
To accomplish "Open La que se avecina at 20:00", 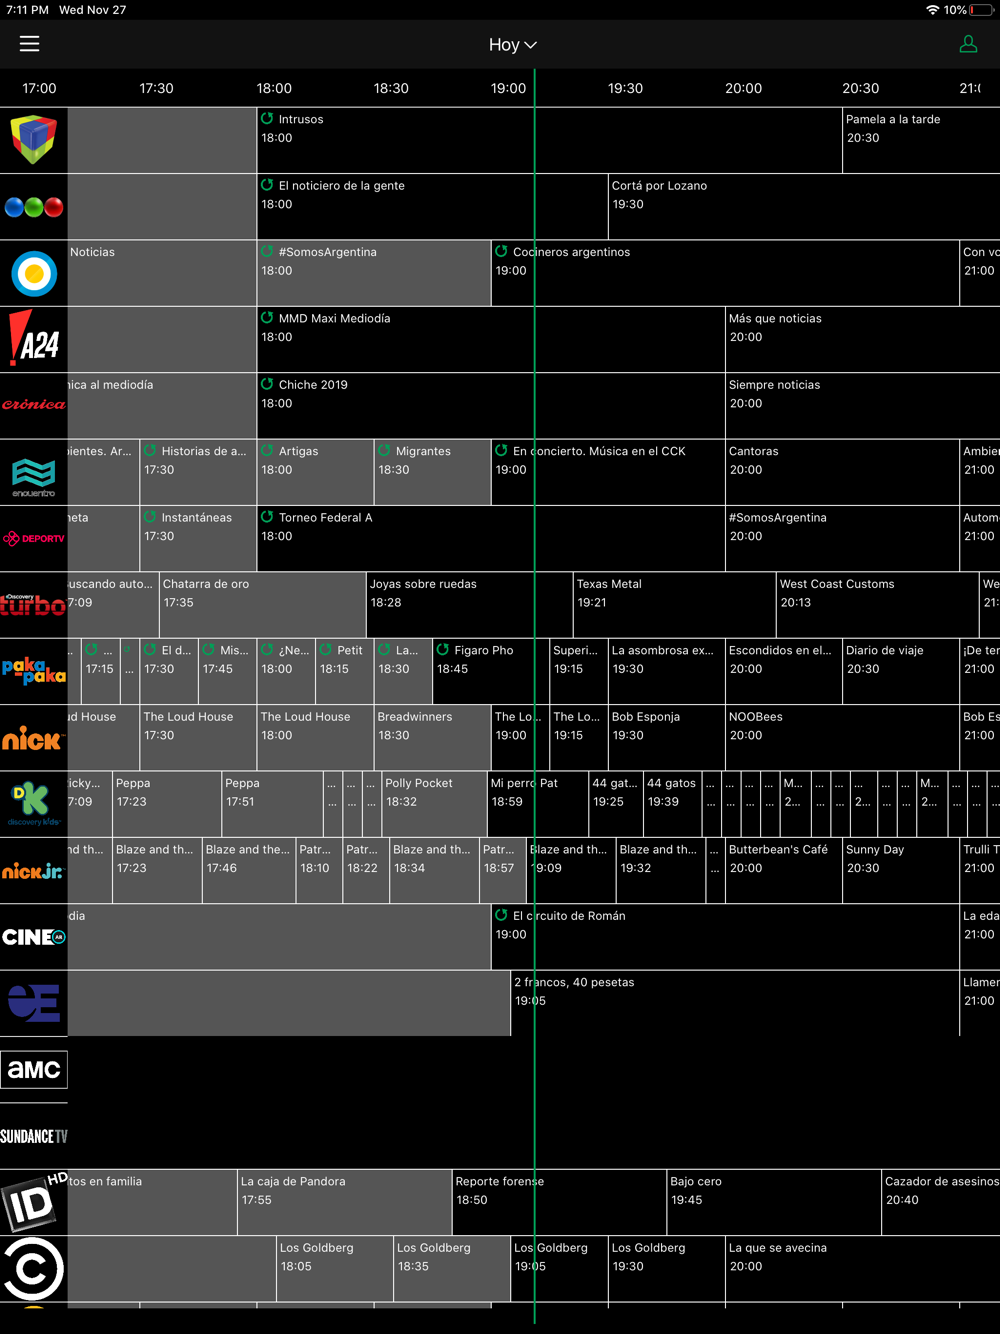I will (862, 1269).
